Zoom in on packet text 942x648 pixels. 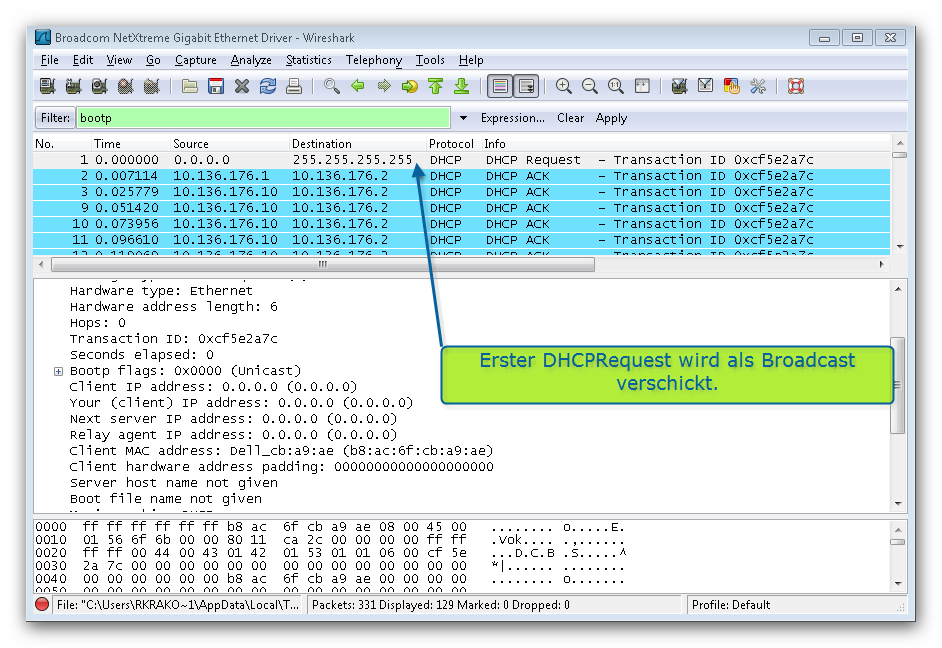564,86
